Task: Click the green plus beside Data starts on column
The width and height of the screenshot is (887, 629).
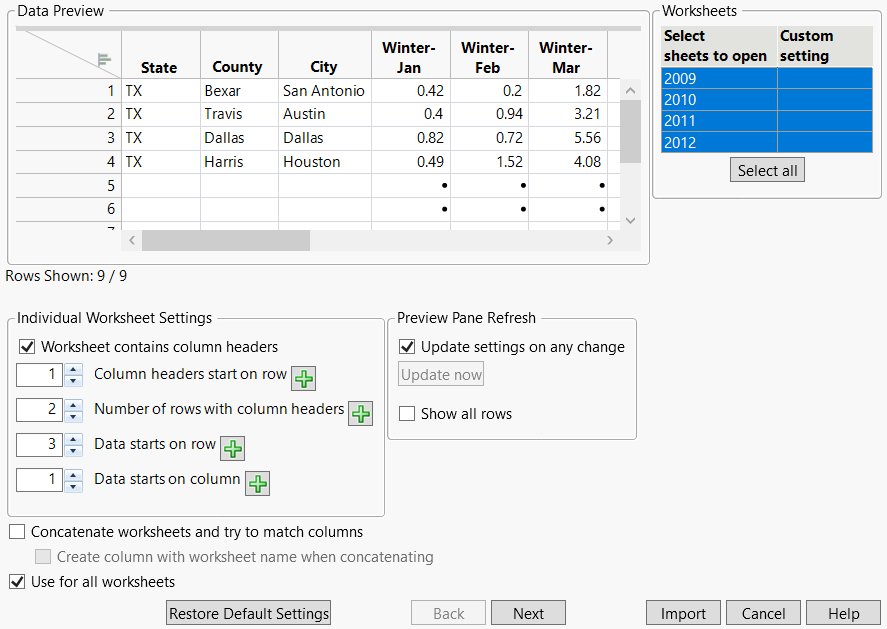Action: (257, 483)
